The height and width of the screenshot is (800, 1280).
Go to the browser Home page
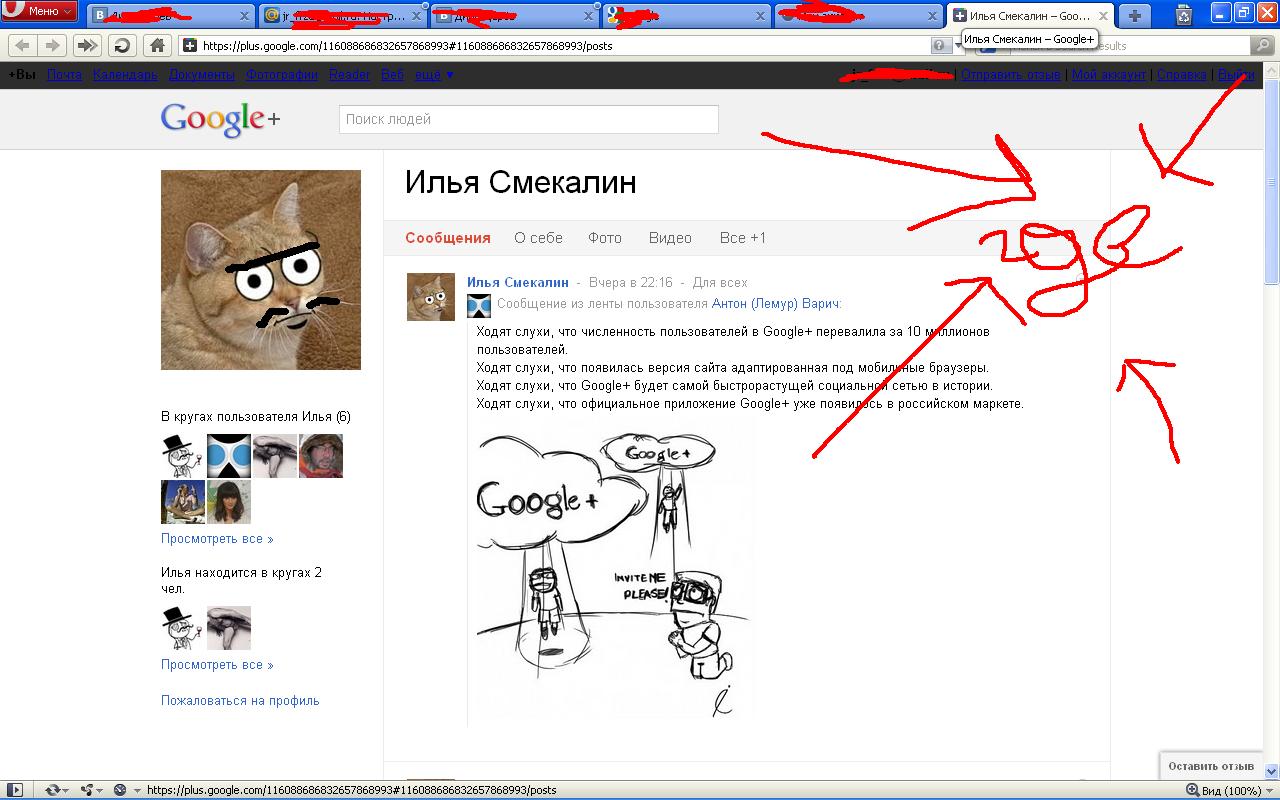[157, 45]
